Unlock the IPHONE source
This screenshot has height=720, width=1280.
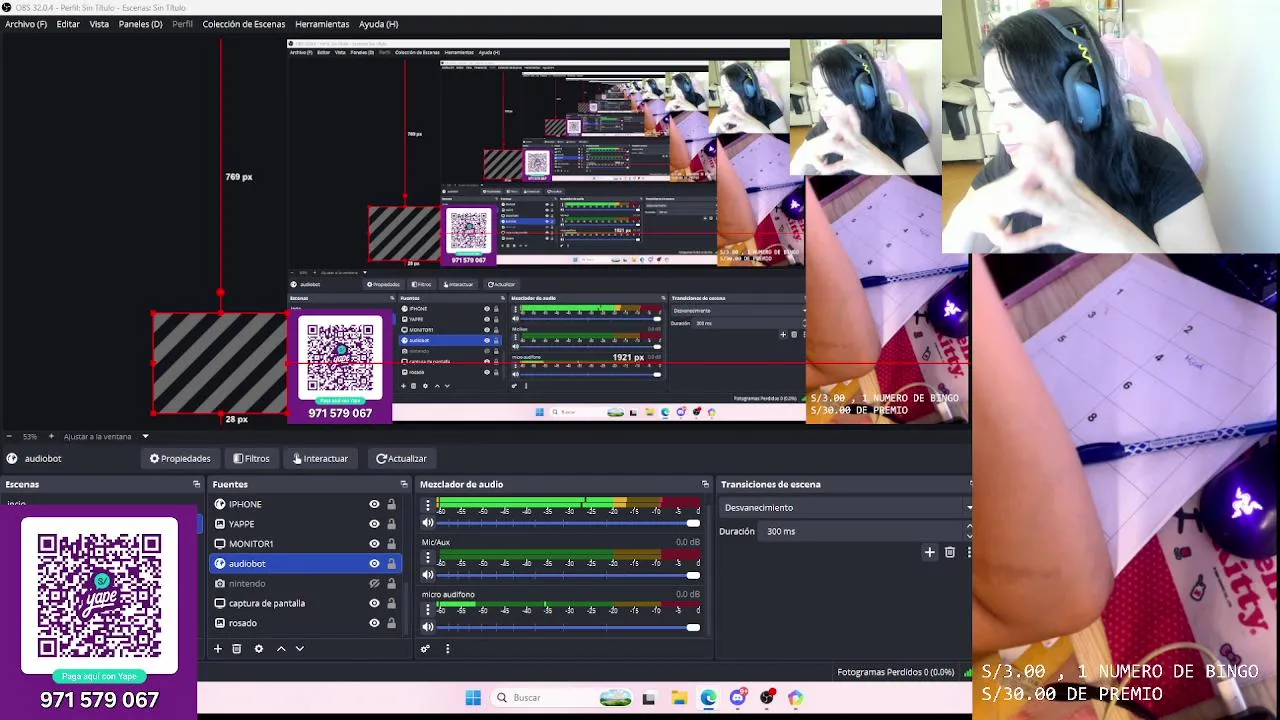(391, 504)
